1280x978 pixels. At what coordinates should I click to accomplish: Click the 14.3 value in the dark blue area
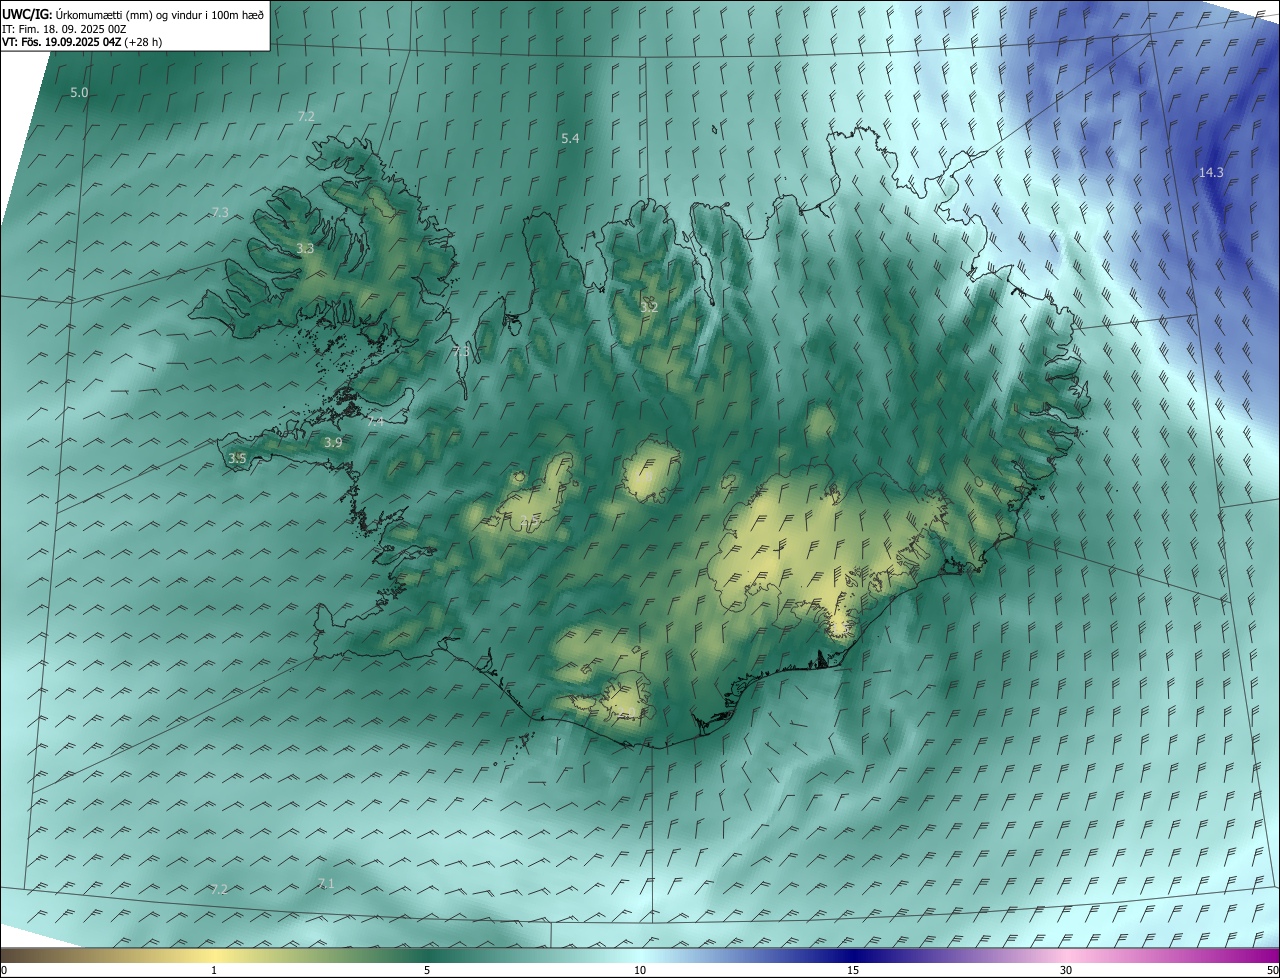pyautogui.click(x=1211, y=172)
